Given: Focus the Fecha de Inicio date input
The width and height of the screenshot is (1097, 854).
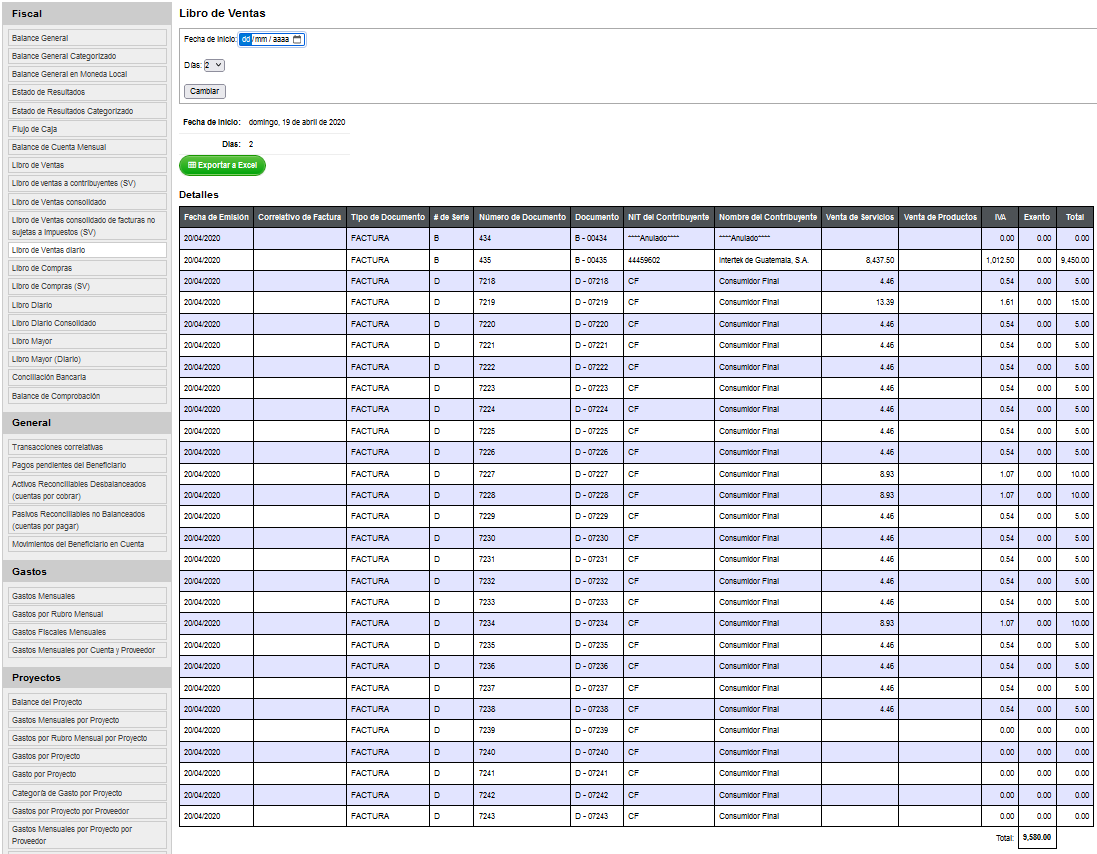Looking at the screenshot, I should [x=271, y=39].
